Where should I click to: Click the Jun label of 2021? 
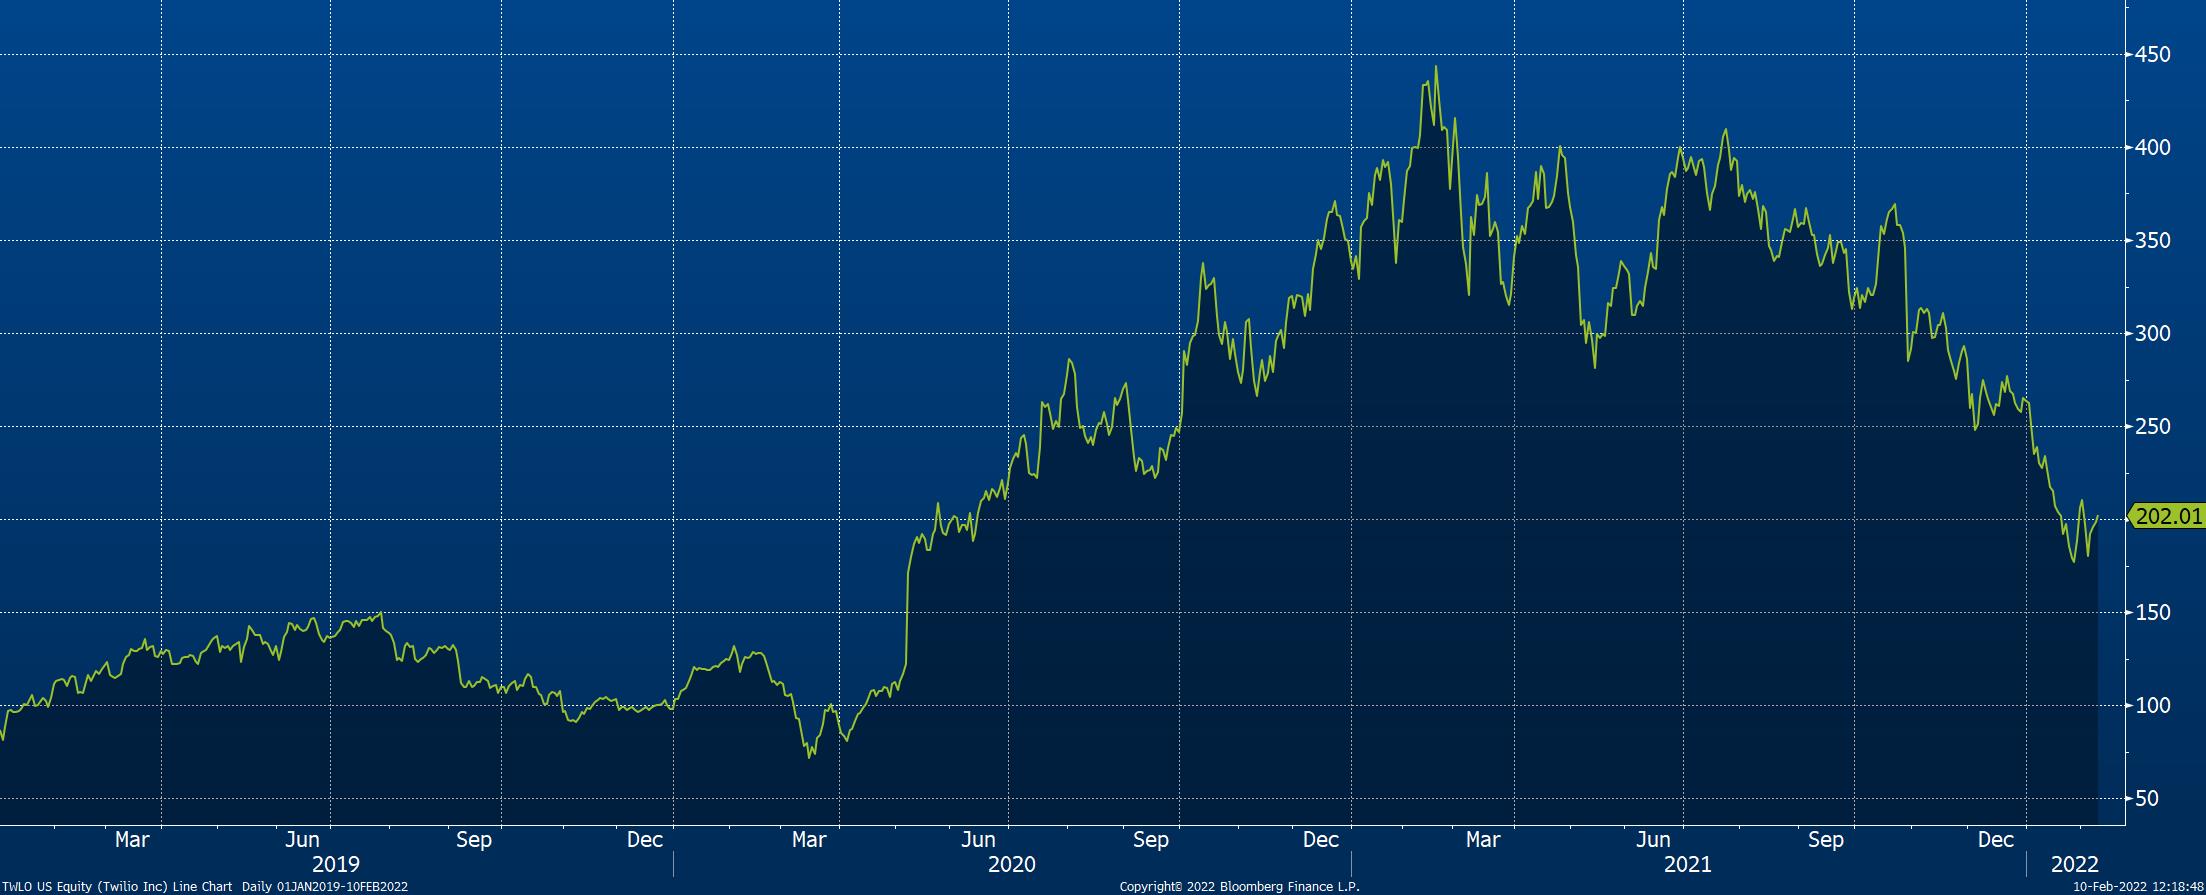click(x=1653, y=840)
